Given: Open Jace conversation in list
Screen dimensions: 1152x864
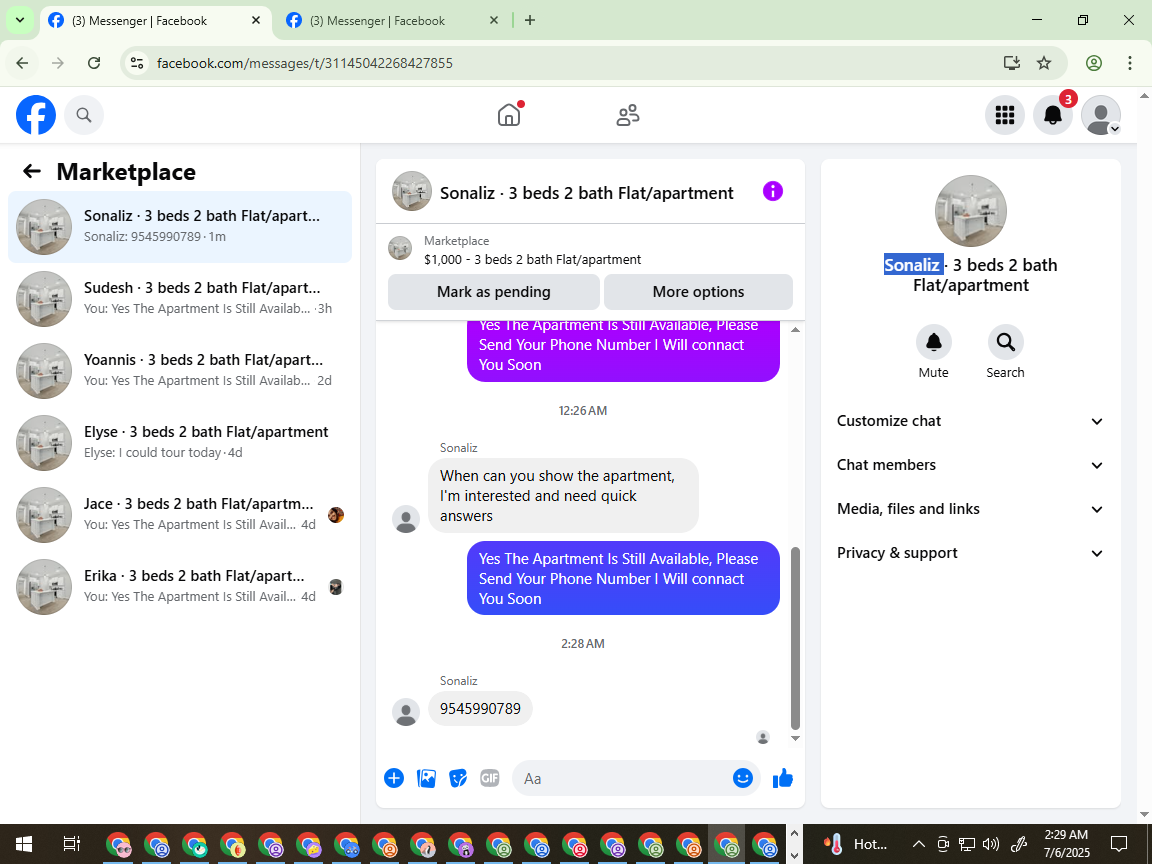Looking at the screenshot, I should point(180,514).
